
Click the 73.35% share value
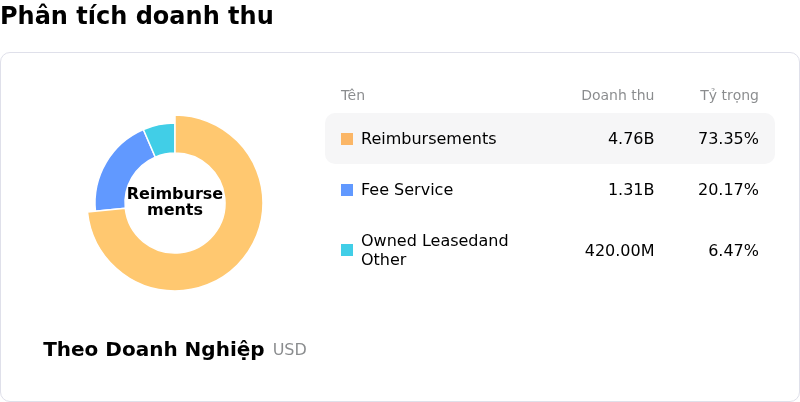(x=728, y=139)
